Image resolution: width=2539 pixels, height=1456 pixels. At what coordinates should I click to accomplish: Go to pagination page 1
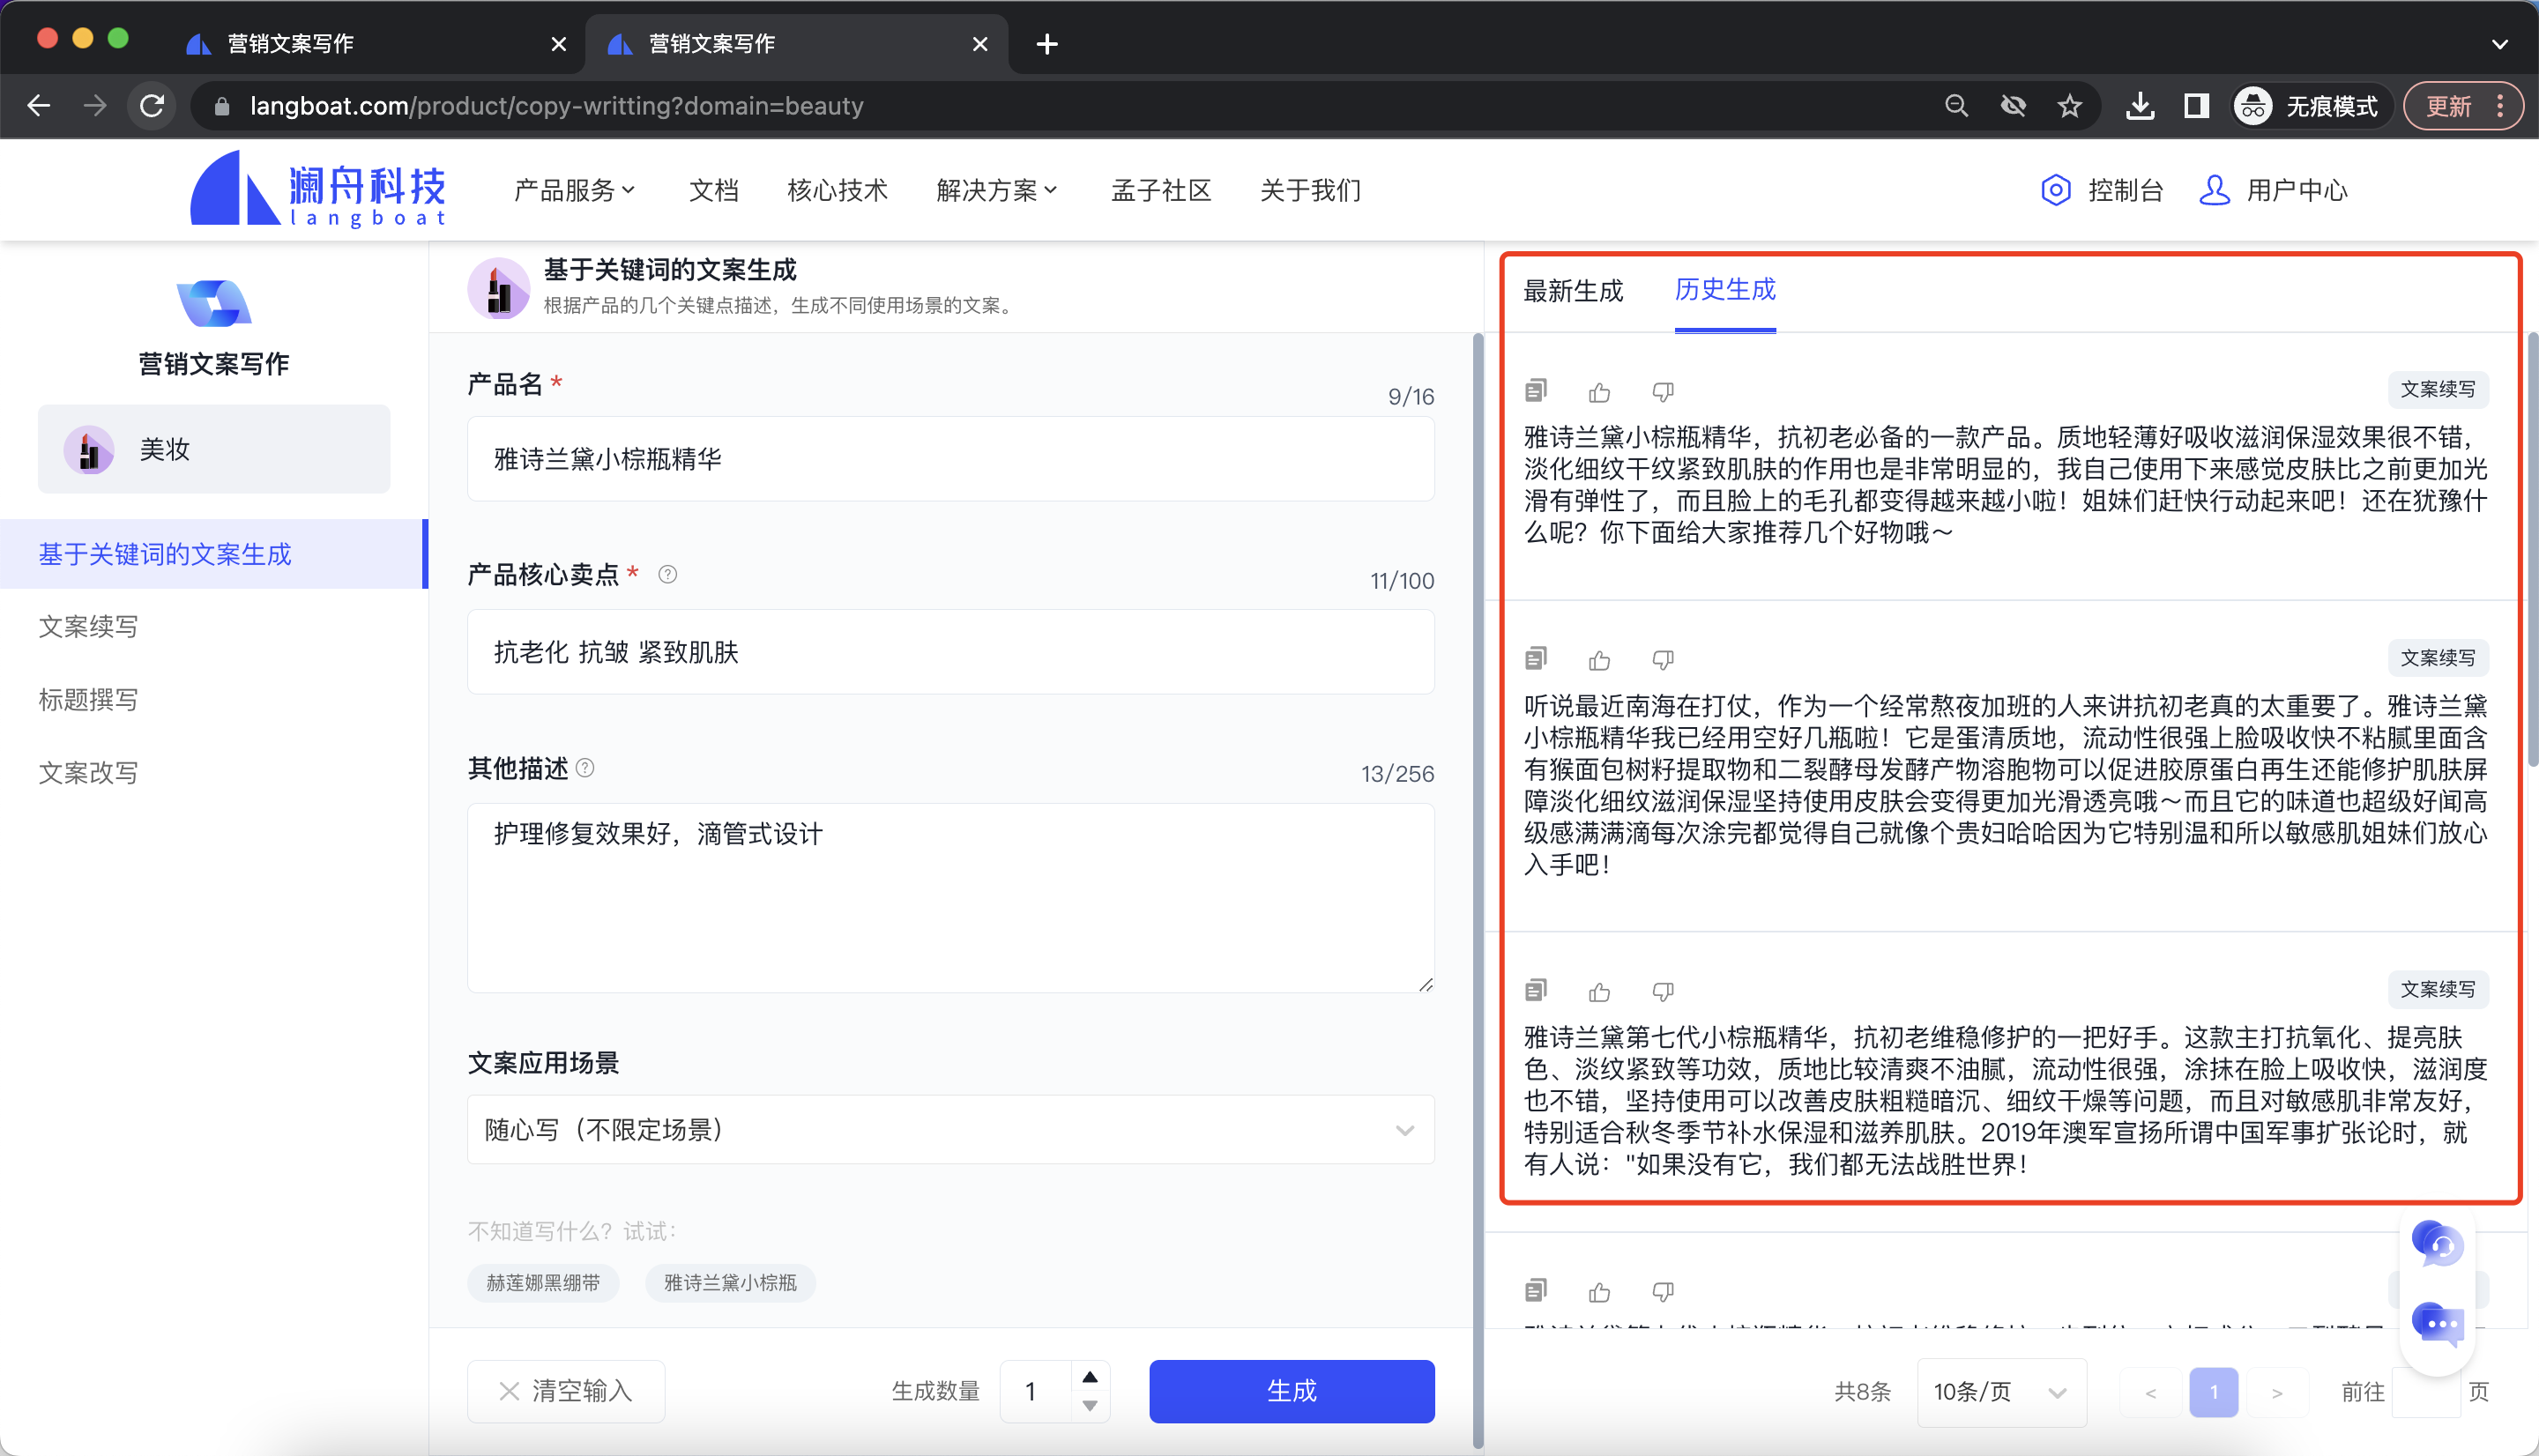2213,1392
